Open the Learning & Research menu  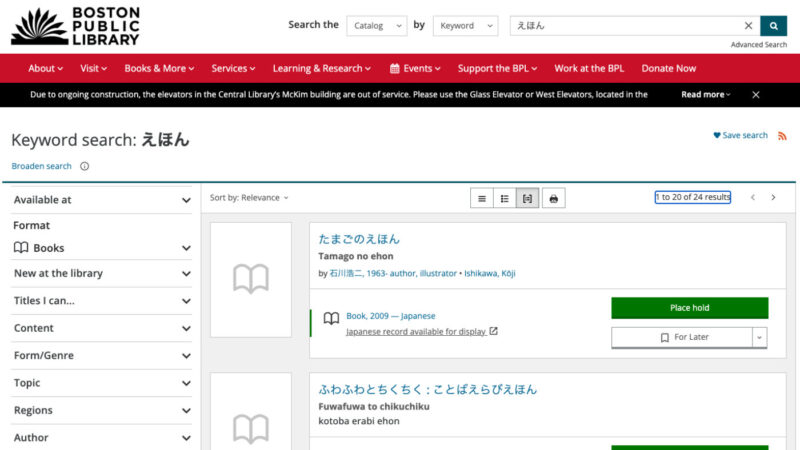[321, 68]
